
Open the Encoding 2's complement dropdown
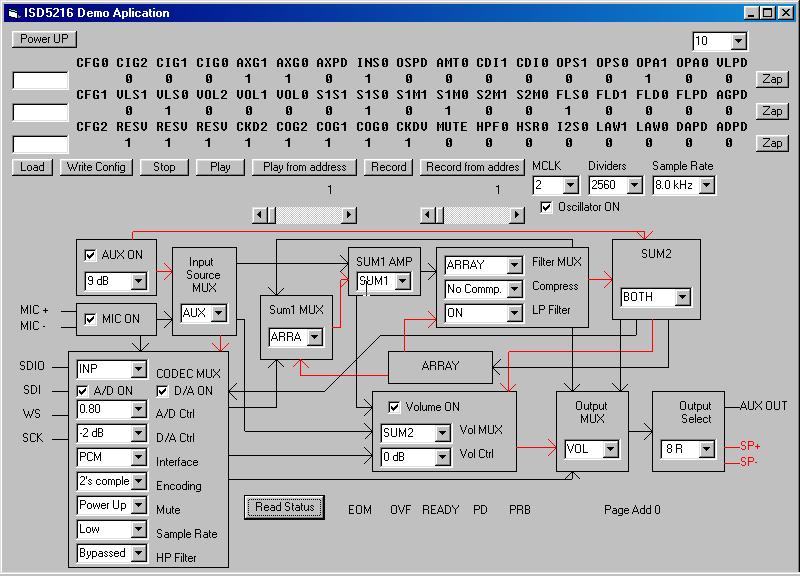pyautogui.click(x=138, y=481)
